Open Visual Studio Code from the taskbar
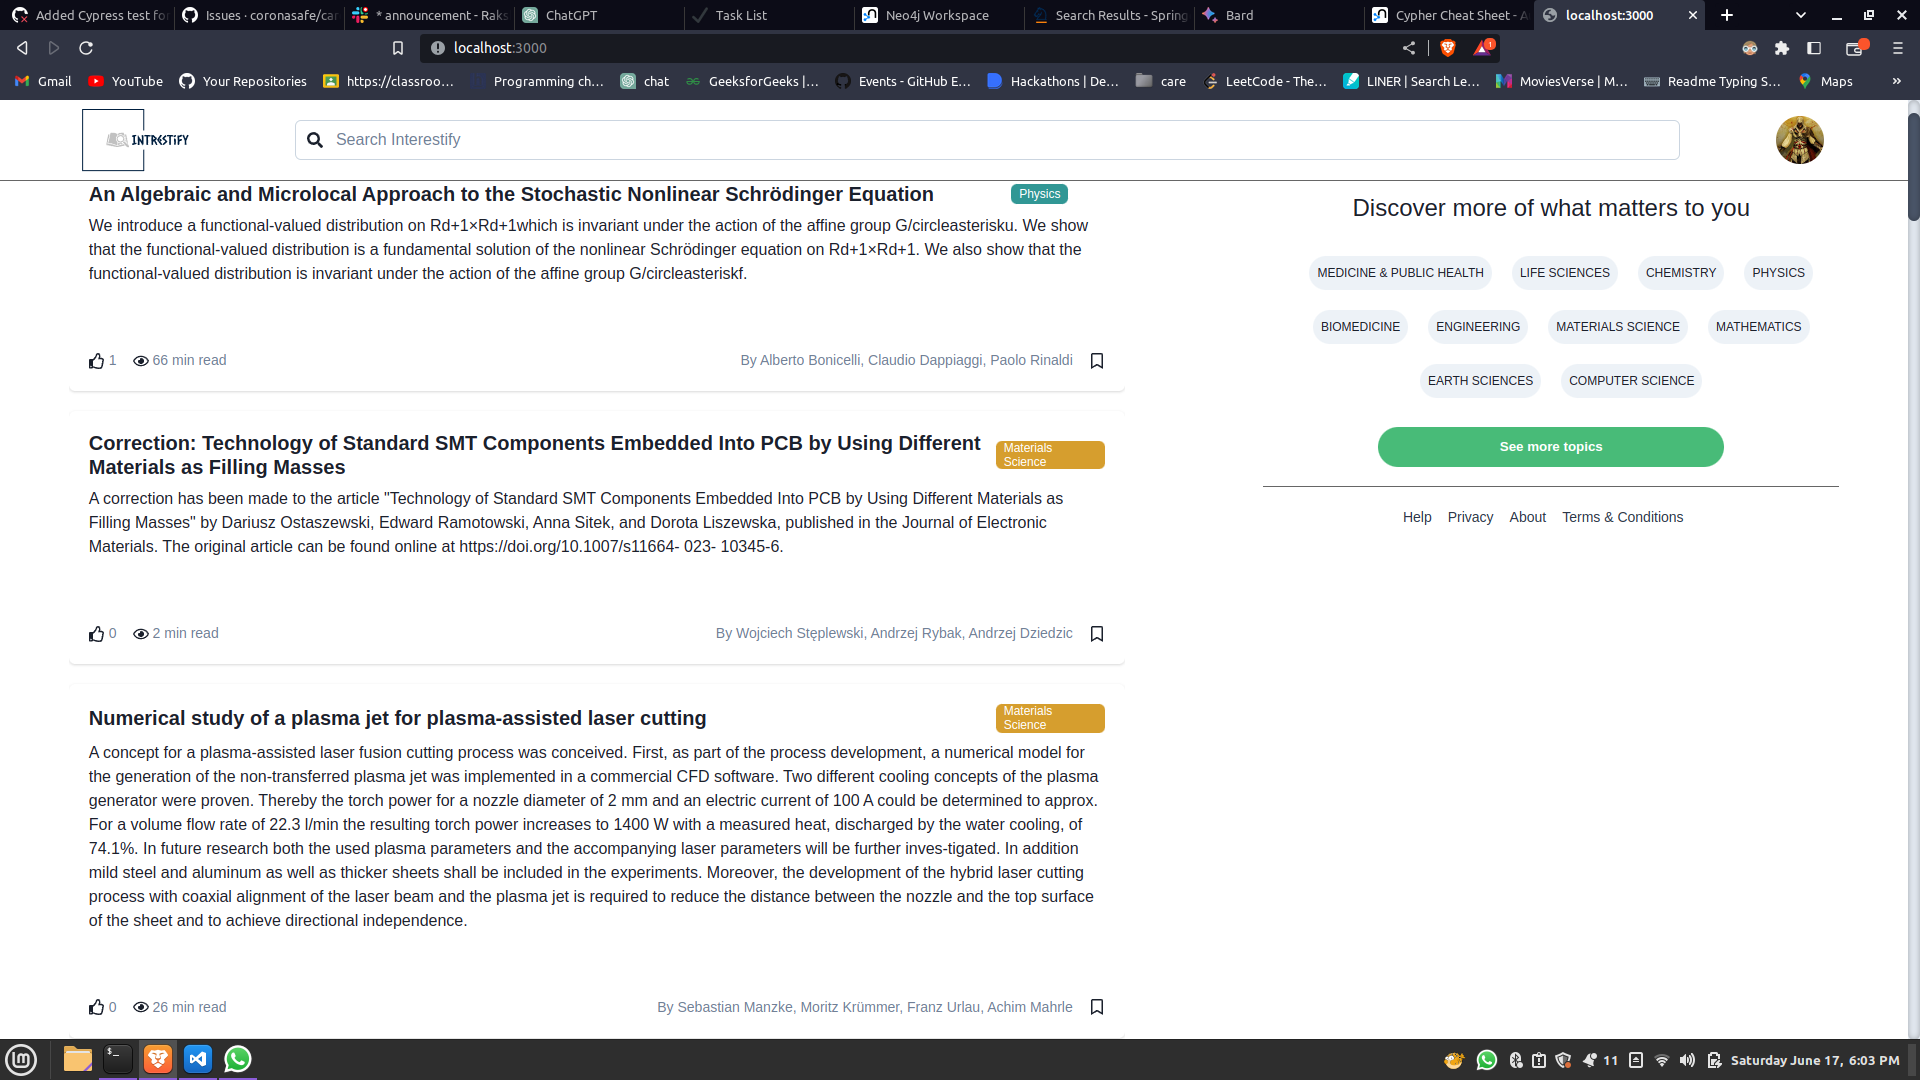Image resolution: width=1920 pixels, height=1080 pixels. pyautogui.click(x=198, y=1059)
